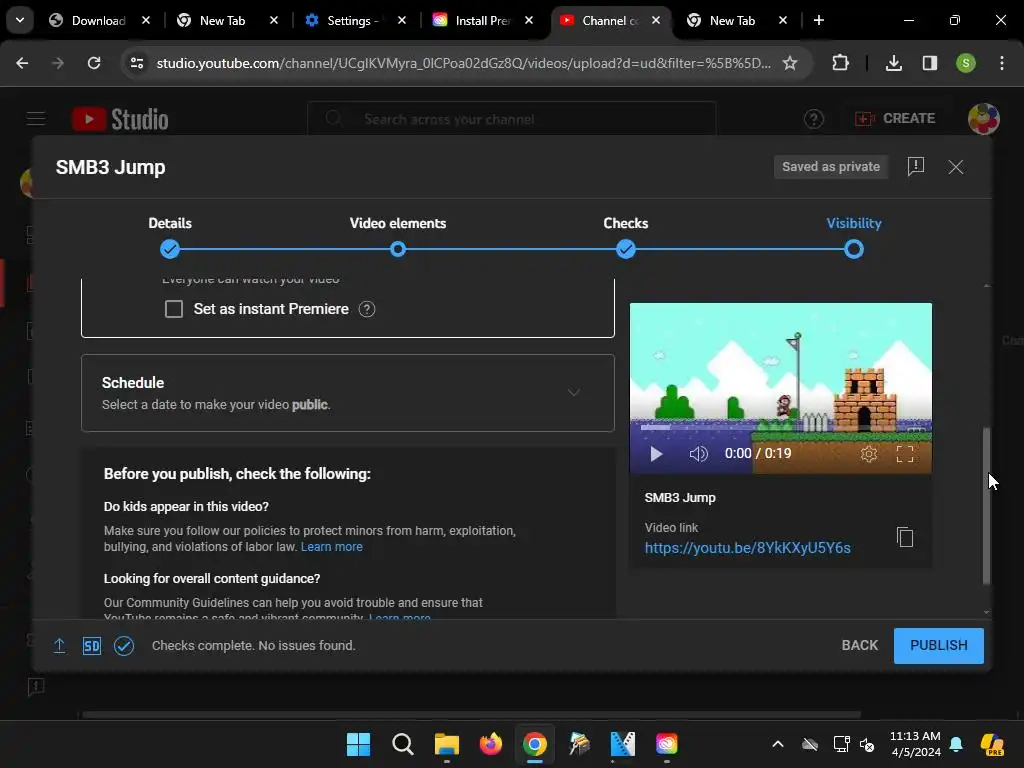Send feedback from upload dialog
The image size is (1024, 768).
pos(916,167)
